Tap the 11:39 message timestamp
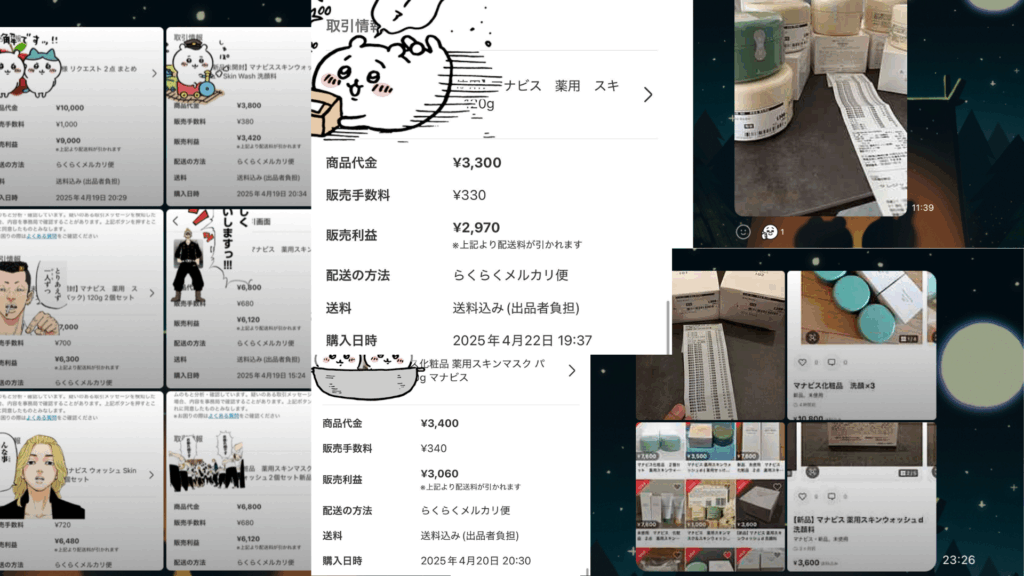 (x=922, y=208)
